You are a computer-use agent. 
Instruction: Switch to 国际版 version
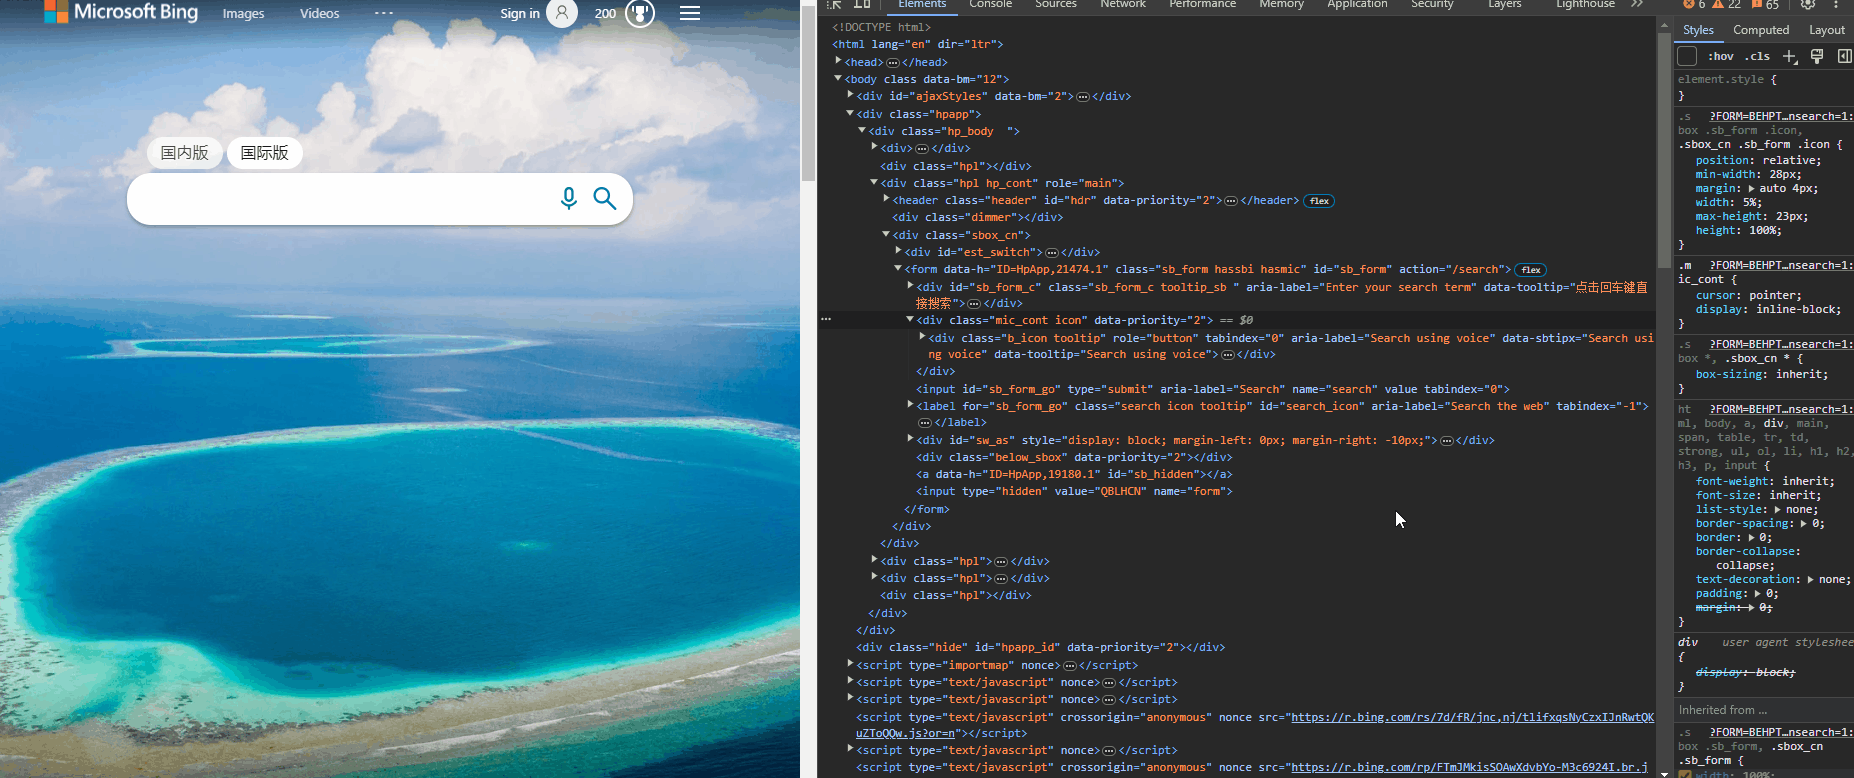tap(265, 153)
